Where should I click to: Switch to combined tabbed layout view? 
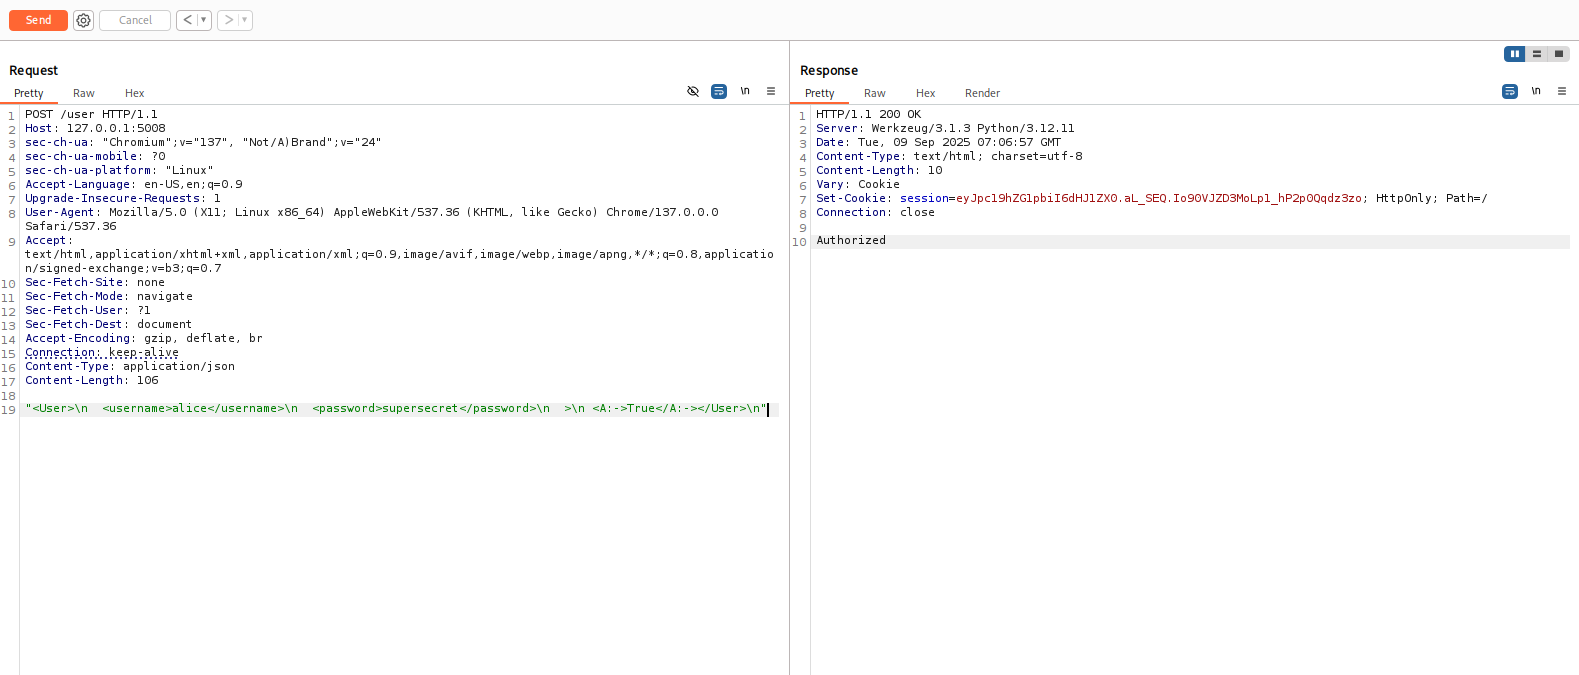point(1559,54)
